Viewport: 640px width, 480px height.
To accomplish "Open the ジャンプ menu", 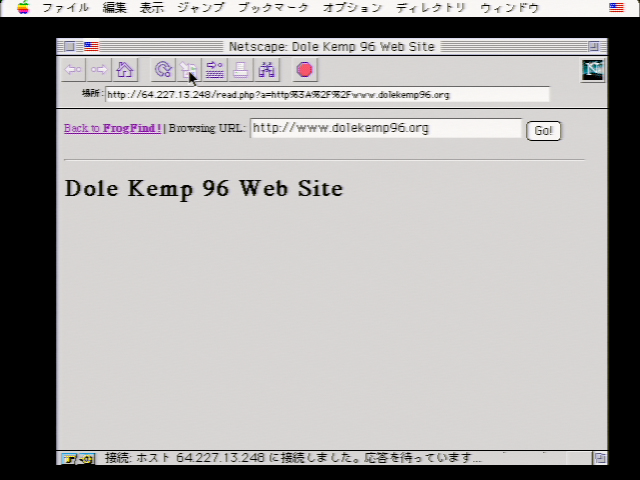I will tap(201, 8).
